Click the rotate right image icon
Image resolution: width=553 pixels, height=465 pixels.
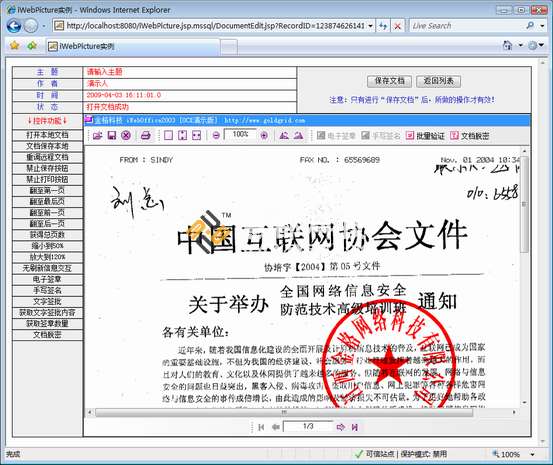pos(298,135)
